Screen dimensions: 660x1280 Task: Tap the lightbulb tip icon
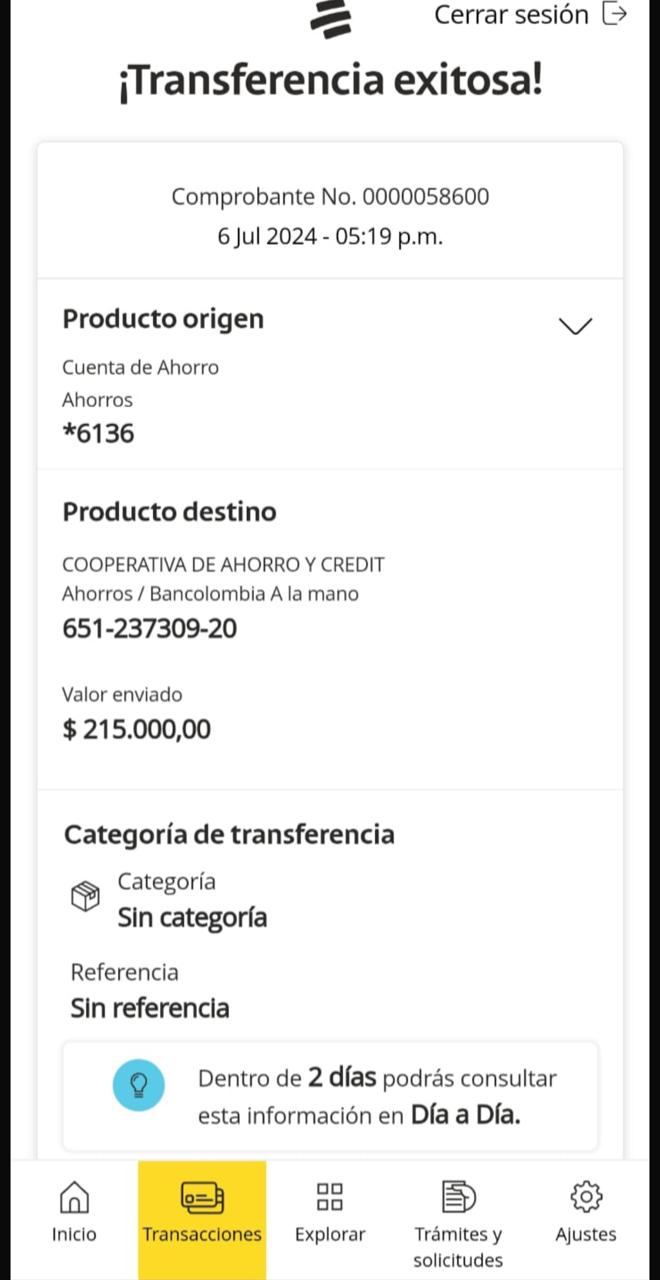[140, 1082]
